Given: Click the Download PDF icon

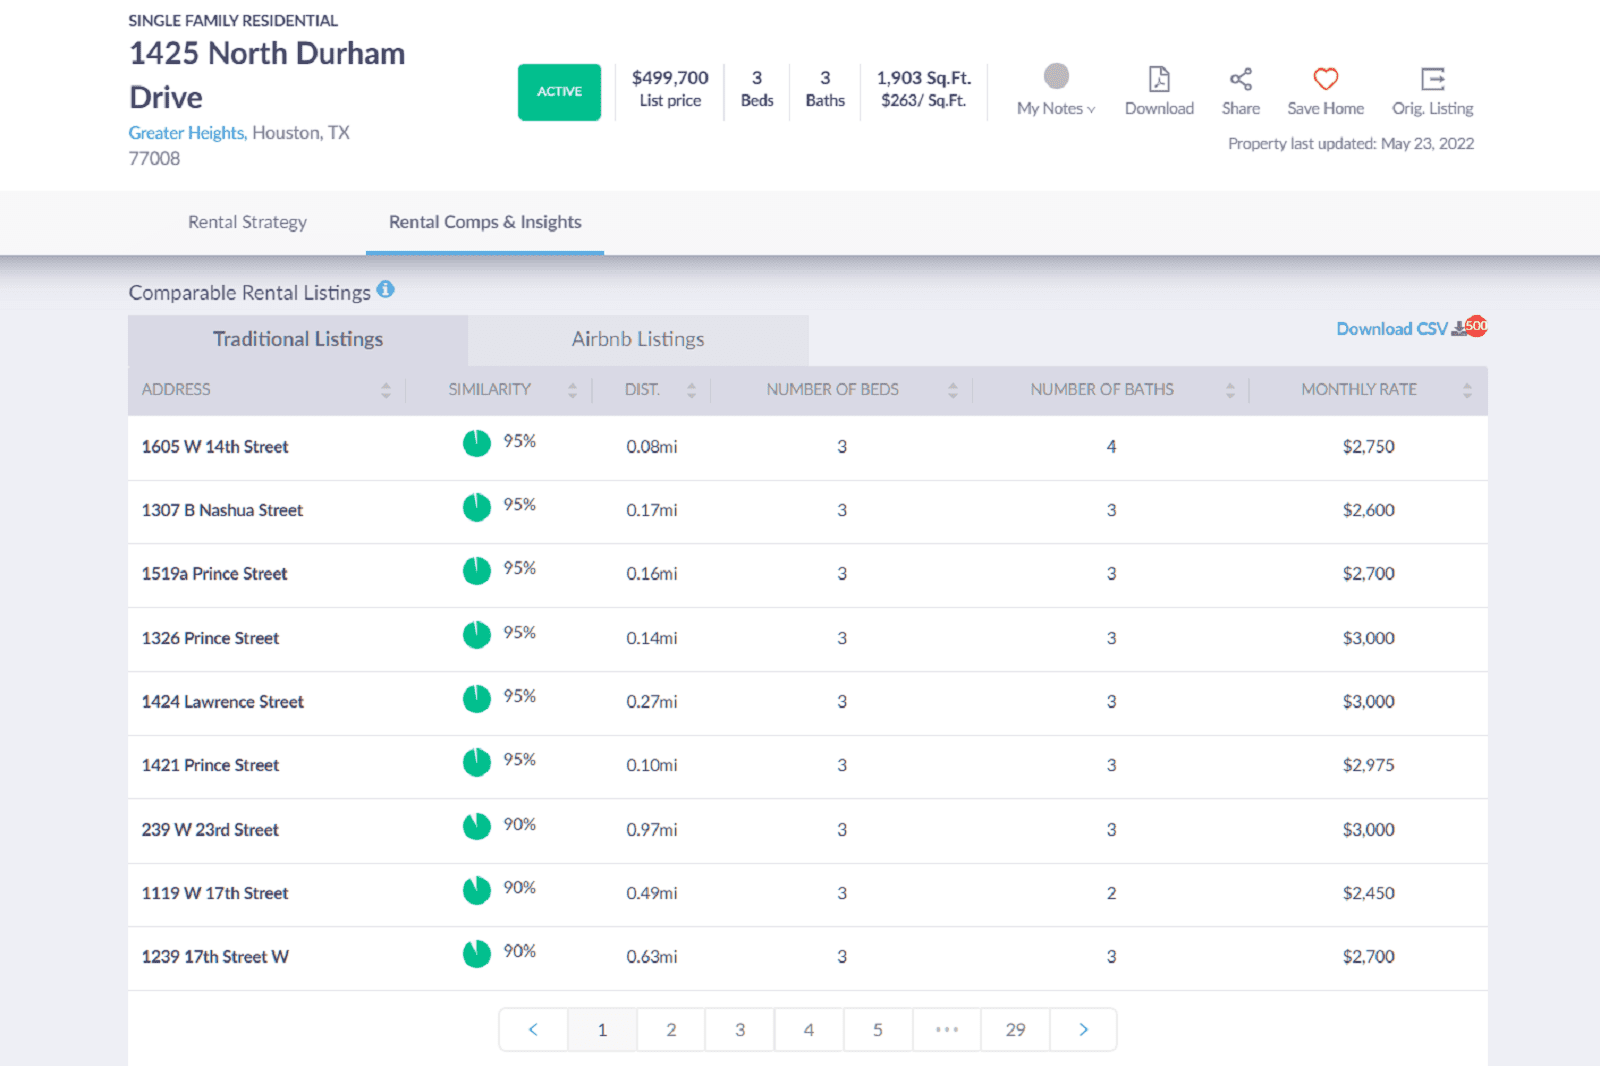Looking at the screenshot, I should [x=1159, y=79].
